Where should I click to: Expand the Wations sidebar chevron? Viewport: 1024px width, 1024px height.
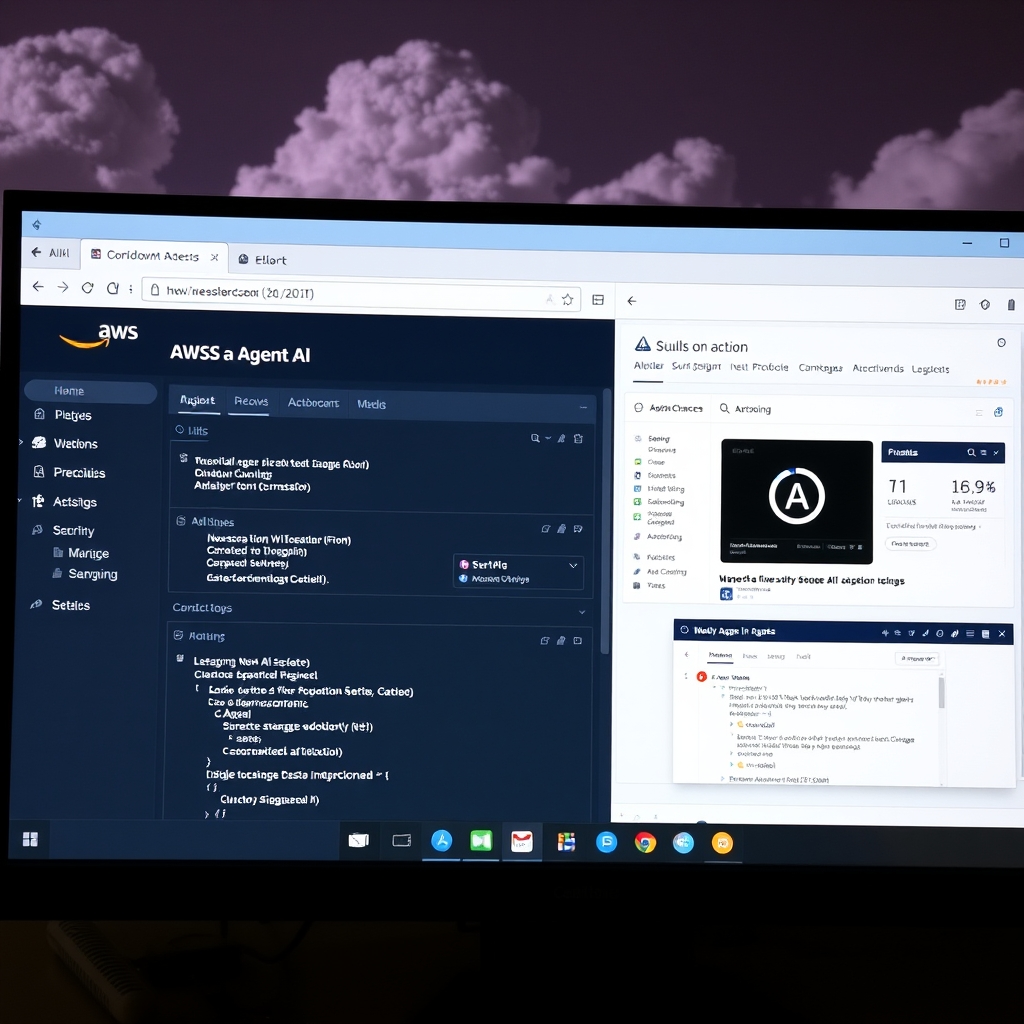pyautogui.click(x=21, y=442)
